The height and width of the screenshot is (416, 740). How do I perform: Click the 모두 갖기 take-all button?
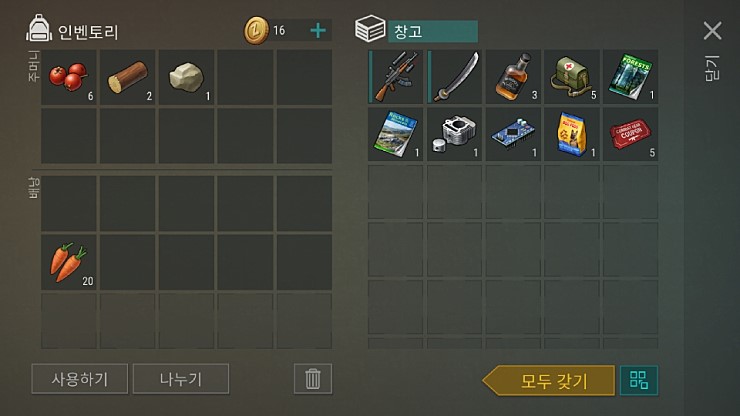(x=549, y=381)
